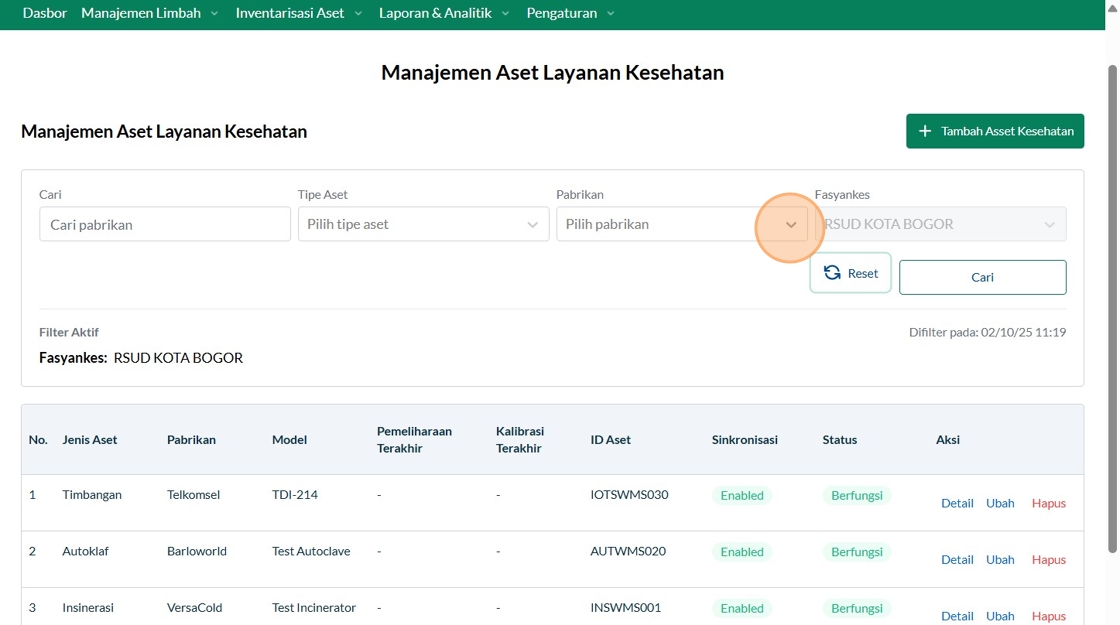Image resolution: width=1120 pixels, height=625 pixels.
Task: Open the Inventarisasi Aset menu
Action: click(x=299, y=13)
